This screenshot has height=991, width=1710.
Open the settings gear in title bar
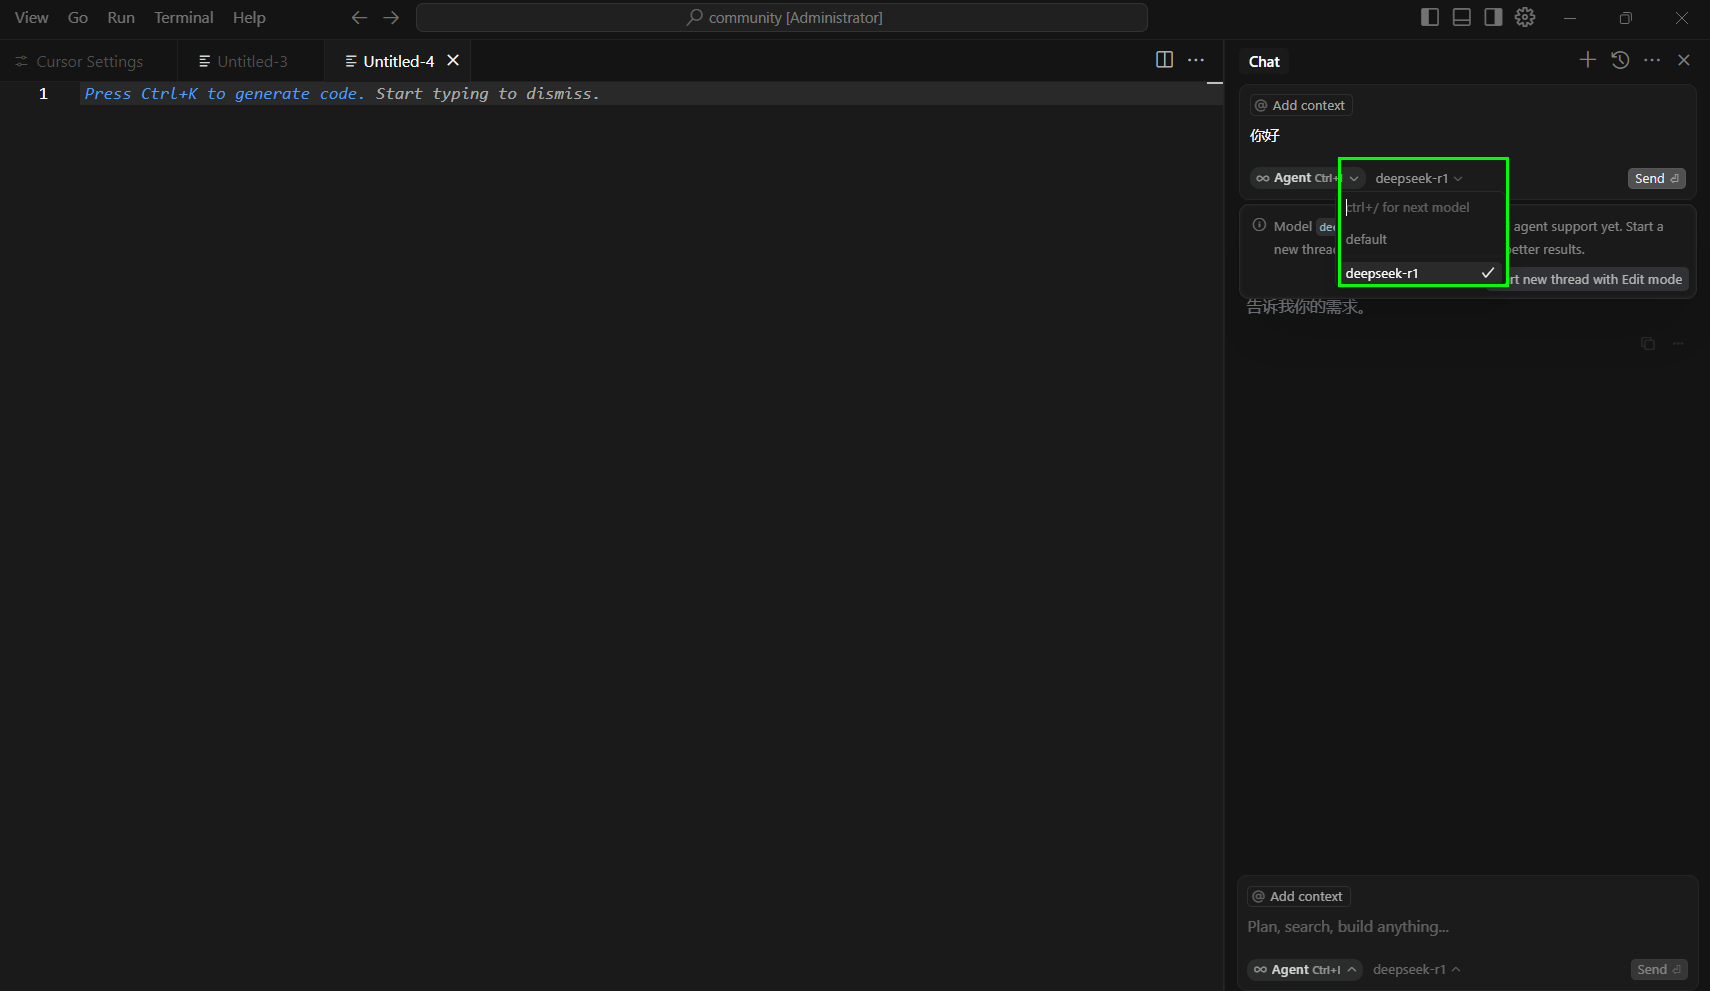tap(1524, 17)
